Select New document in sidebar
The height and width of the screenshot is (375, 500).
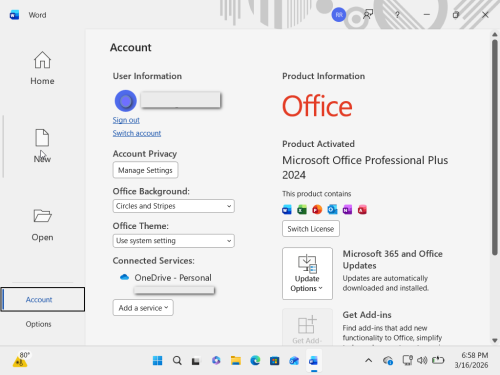click(x=42, y=146)
